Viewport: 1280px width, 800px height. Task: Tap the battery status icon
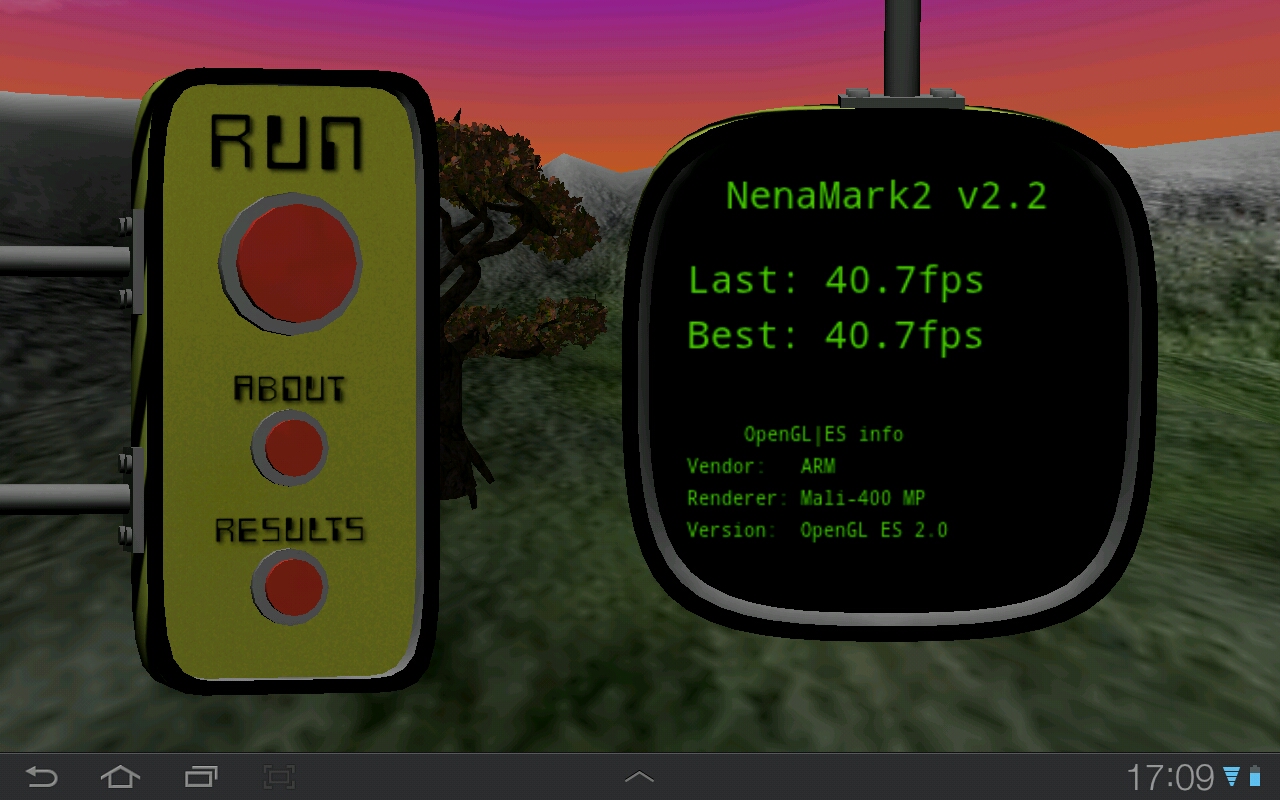1255,777
